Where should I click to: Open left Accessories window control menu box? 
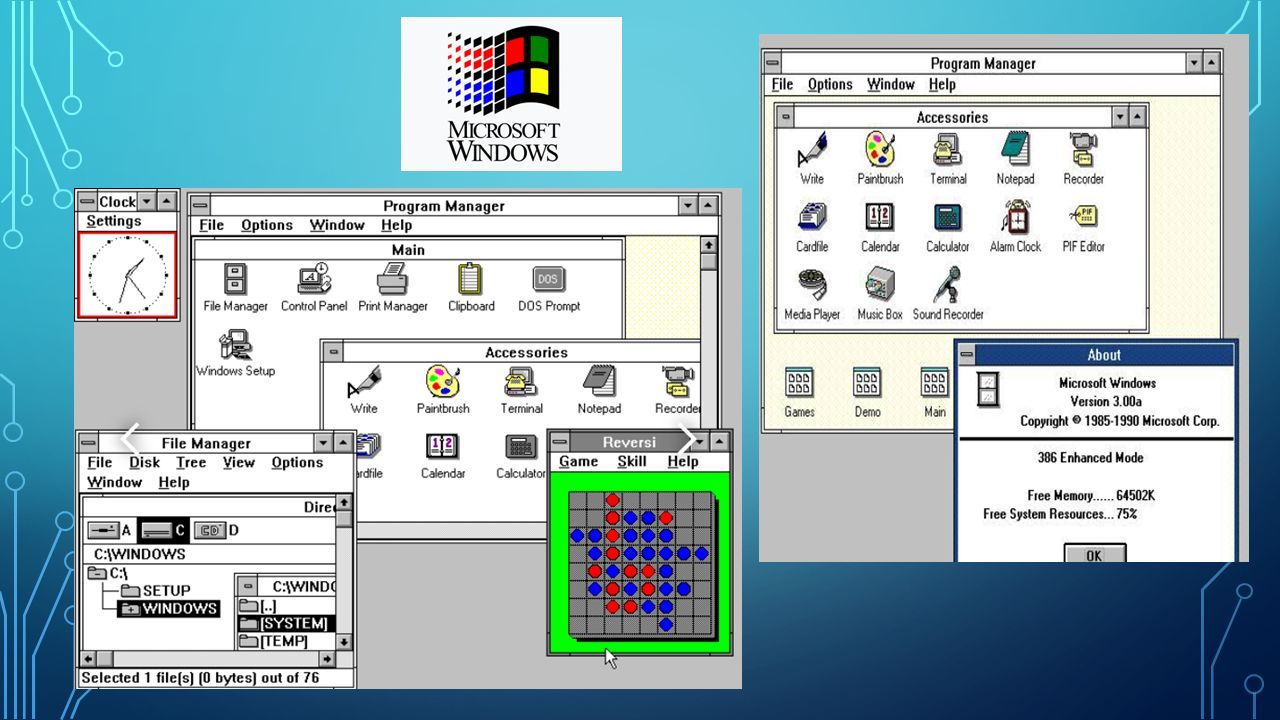pos(333,352)
